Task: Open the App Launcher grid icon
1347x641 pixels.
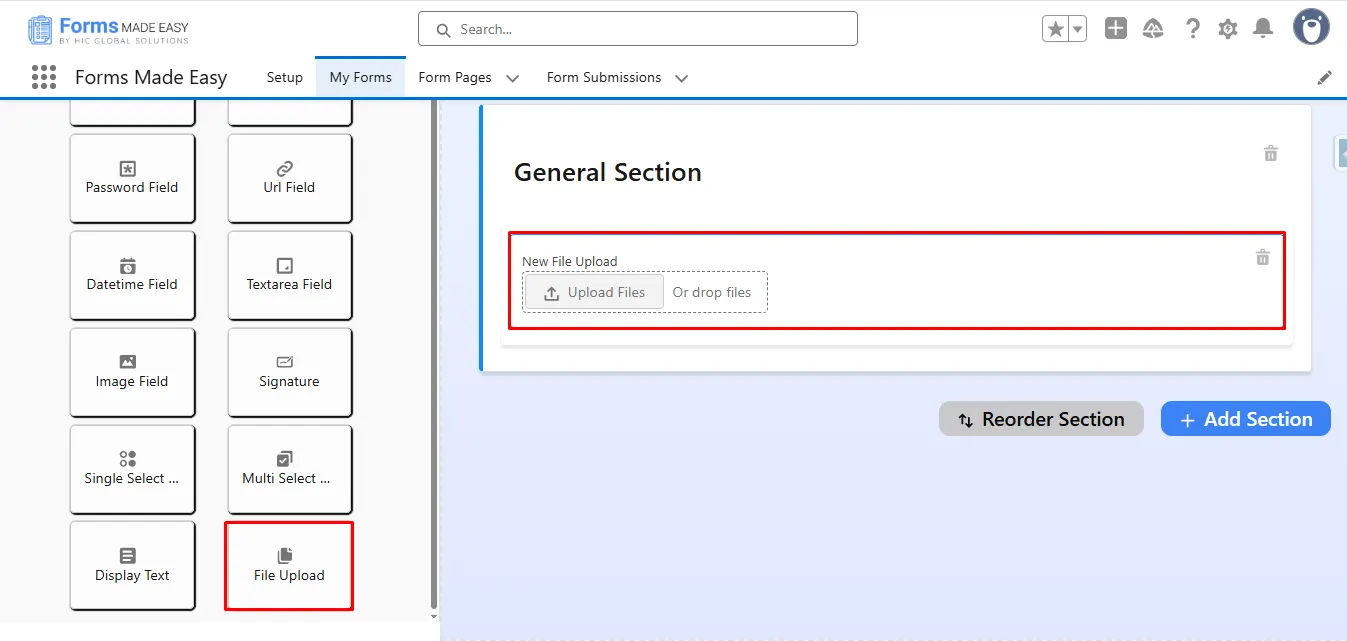Action: click(x=43, y=77)
